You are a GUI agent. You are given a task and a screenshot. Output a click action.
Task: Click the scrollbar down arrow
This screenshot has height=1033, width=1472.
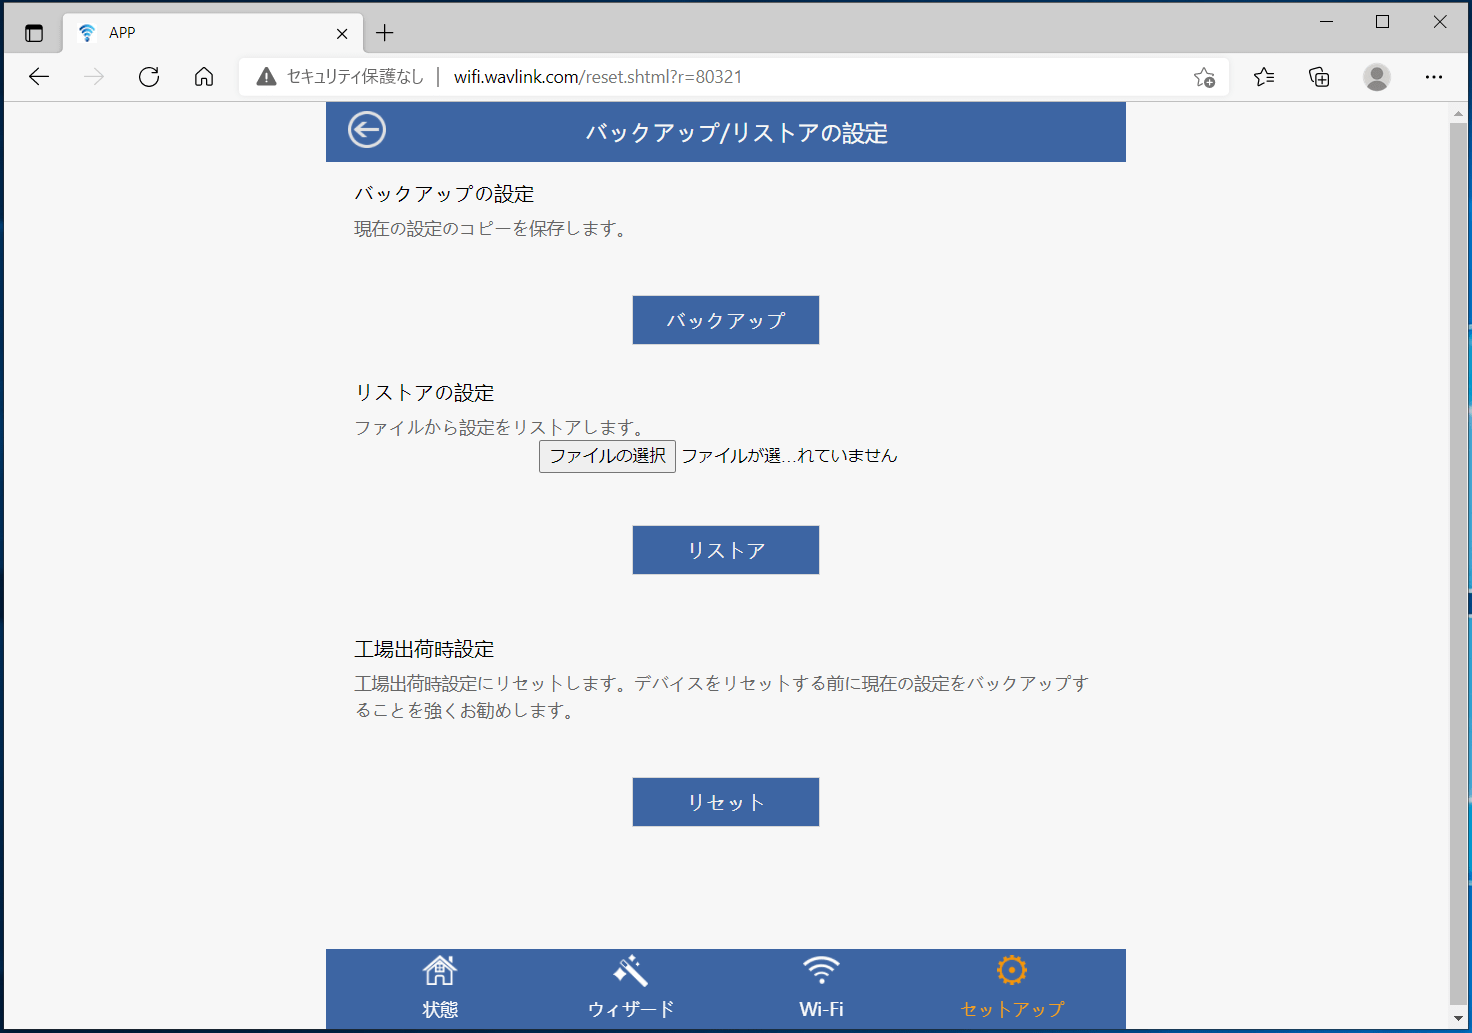click(x=1458, y=1018)
